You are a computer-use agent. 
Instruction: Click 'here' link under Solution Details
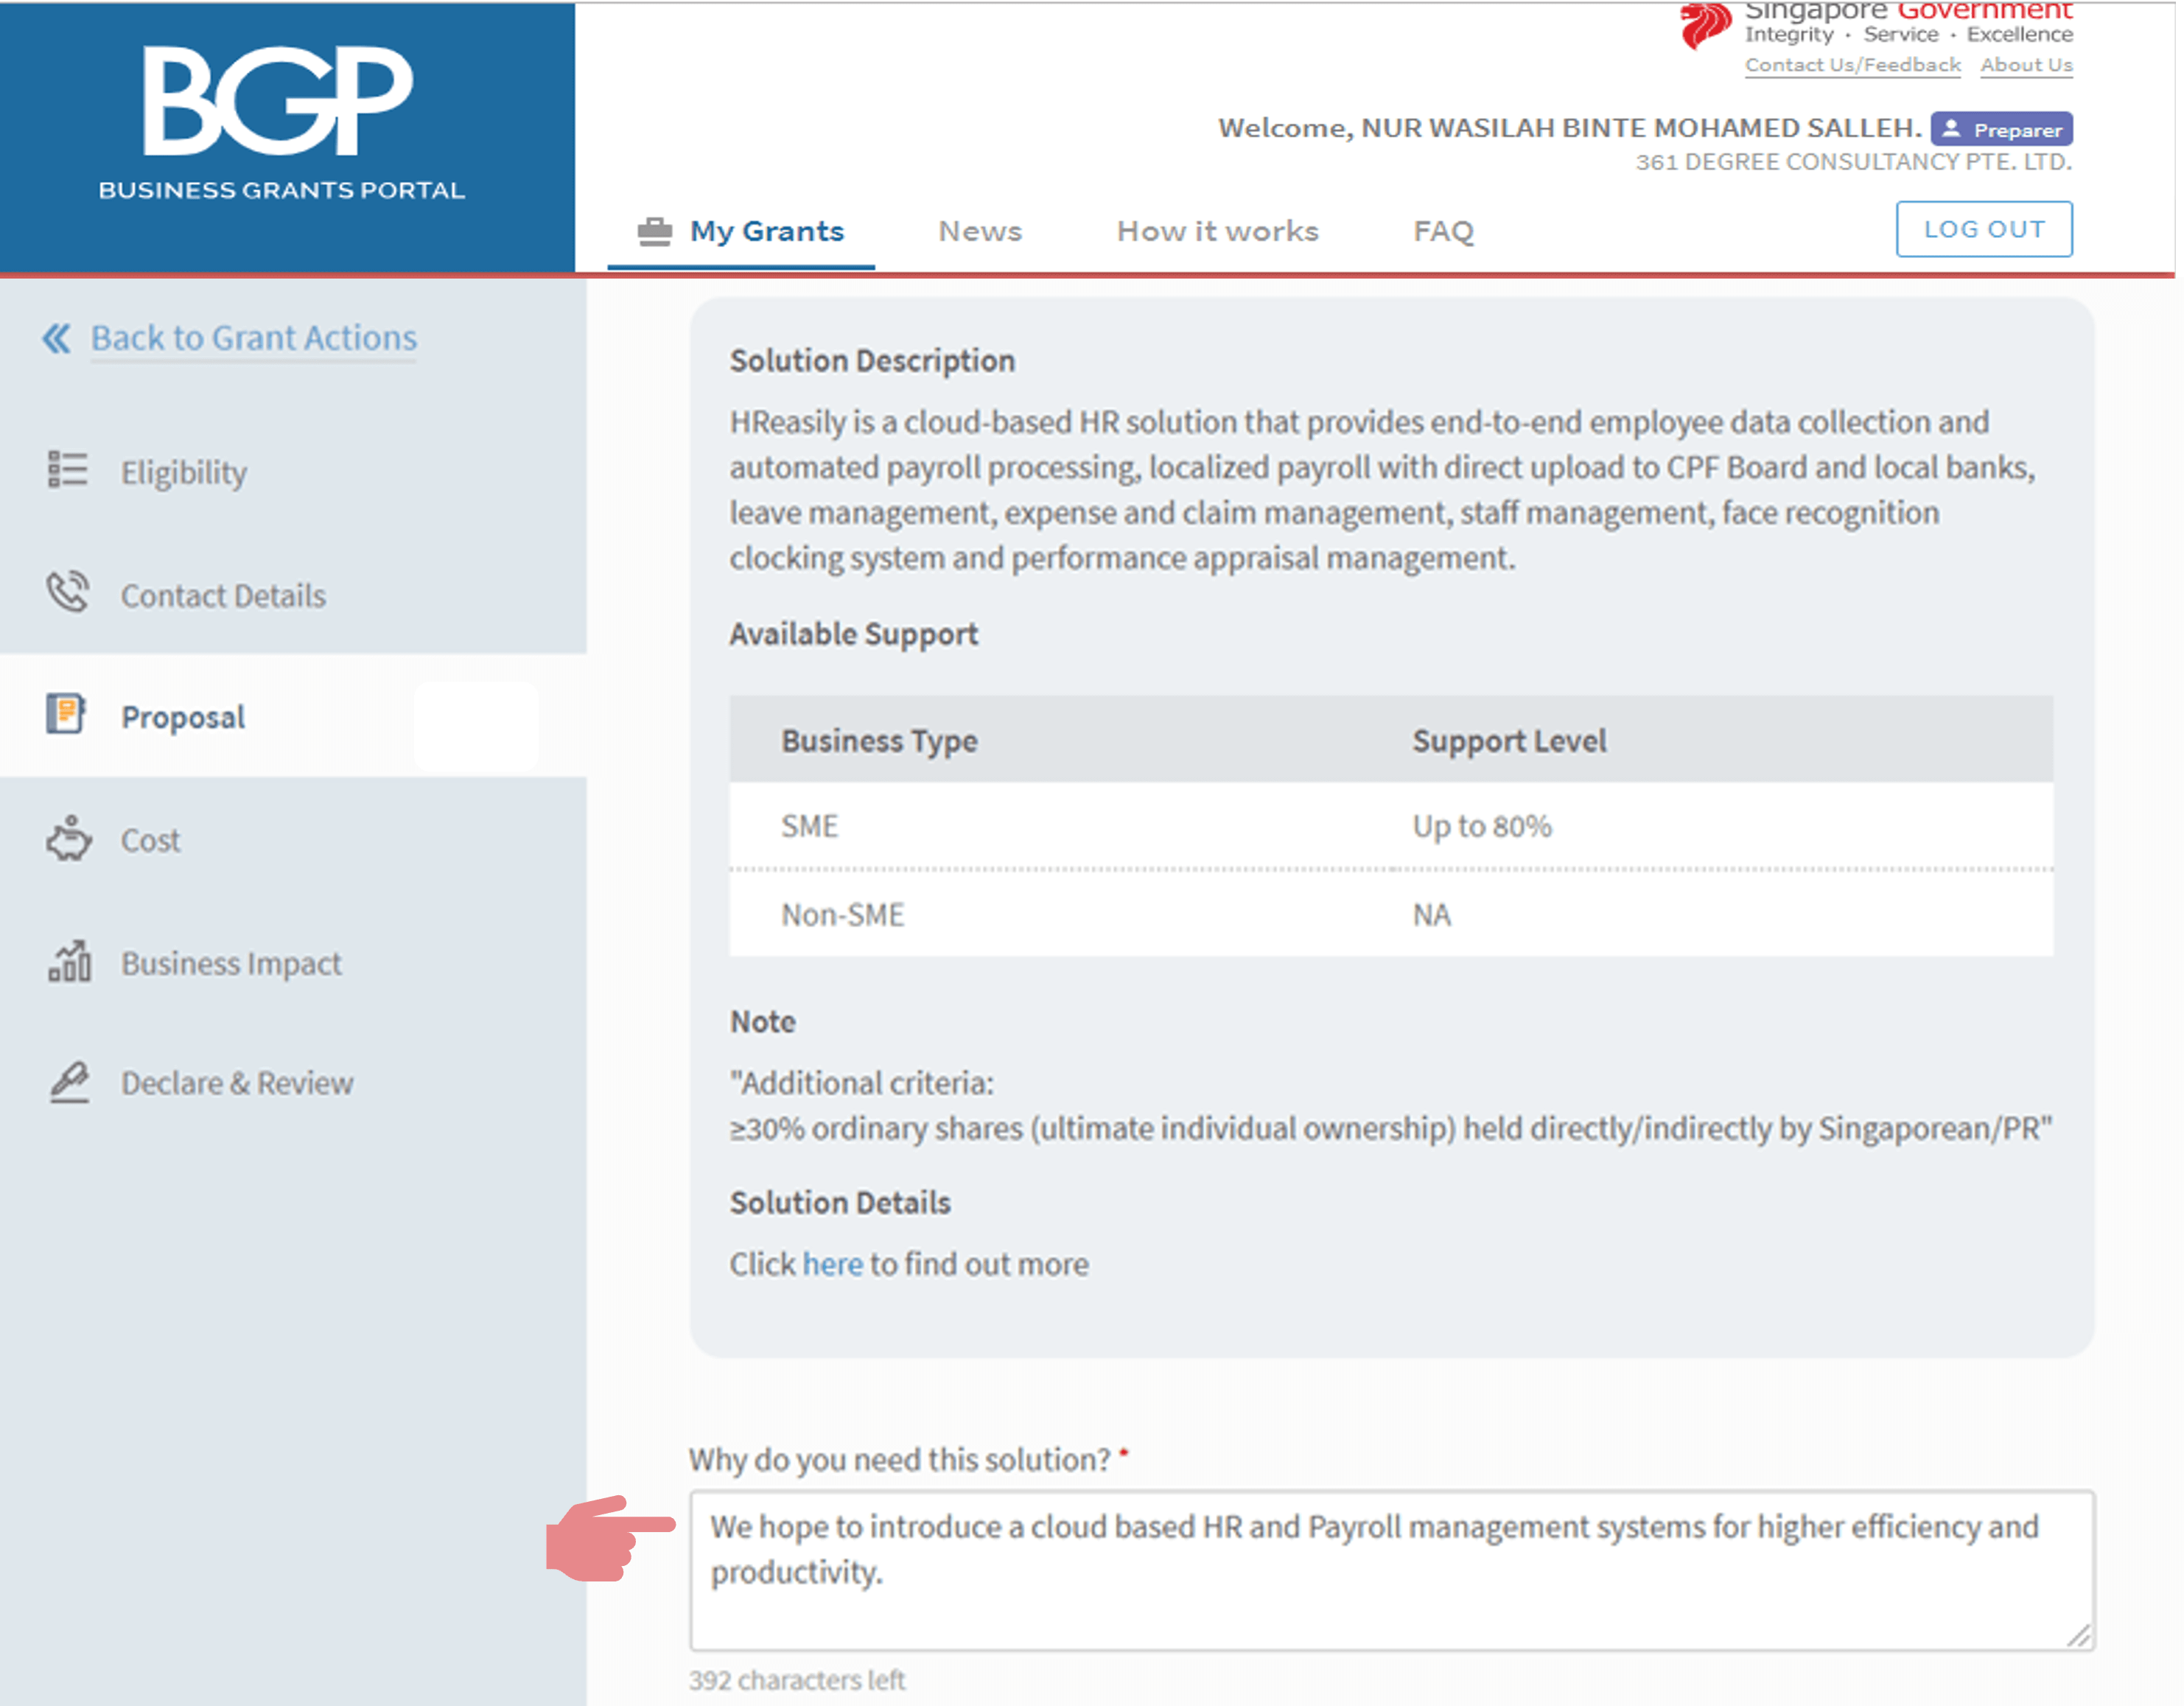pos(832,1264)
